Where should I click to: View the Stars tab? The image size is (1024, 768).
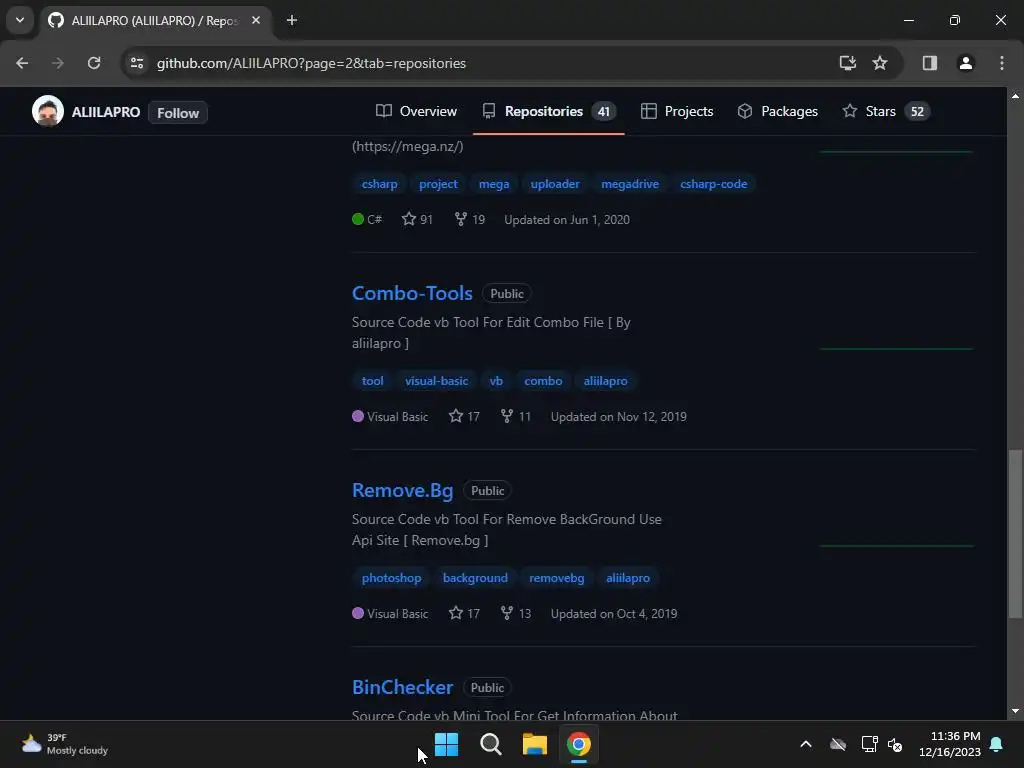tap(886, 112)
